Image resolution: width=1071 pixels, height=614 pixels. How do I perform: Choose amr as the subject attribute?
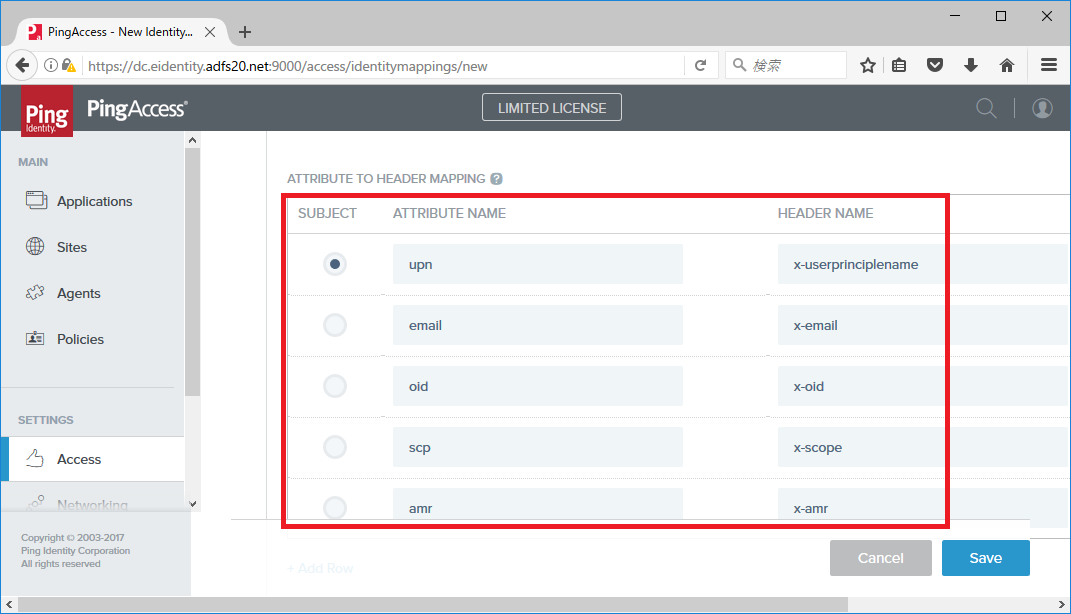click(335, 507)
